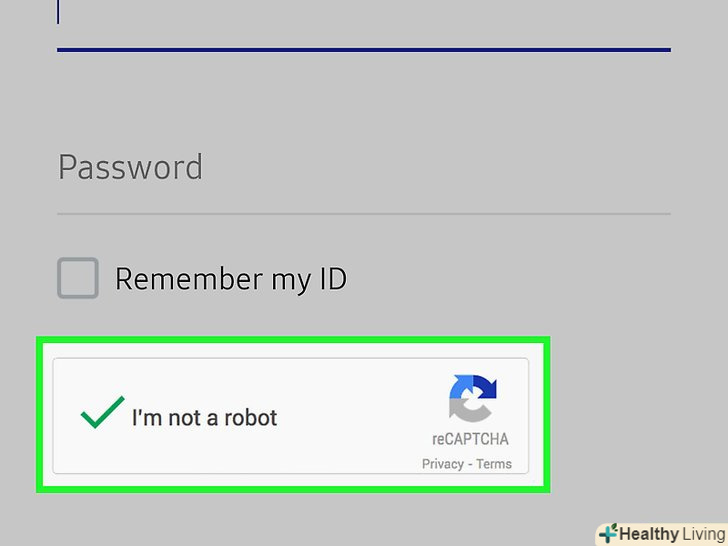The height and width of the screenshot is (546, 728).
Task: Click the reCAPTCHA text below the logo
Action: pyautogui.click(x=471, y=440)
